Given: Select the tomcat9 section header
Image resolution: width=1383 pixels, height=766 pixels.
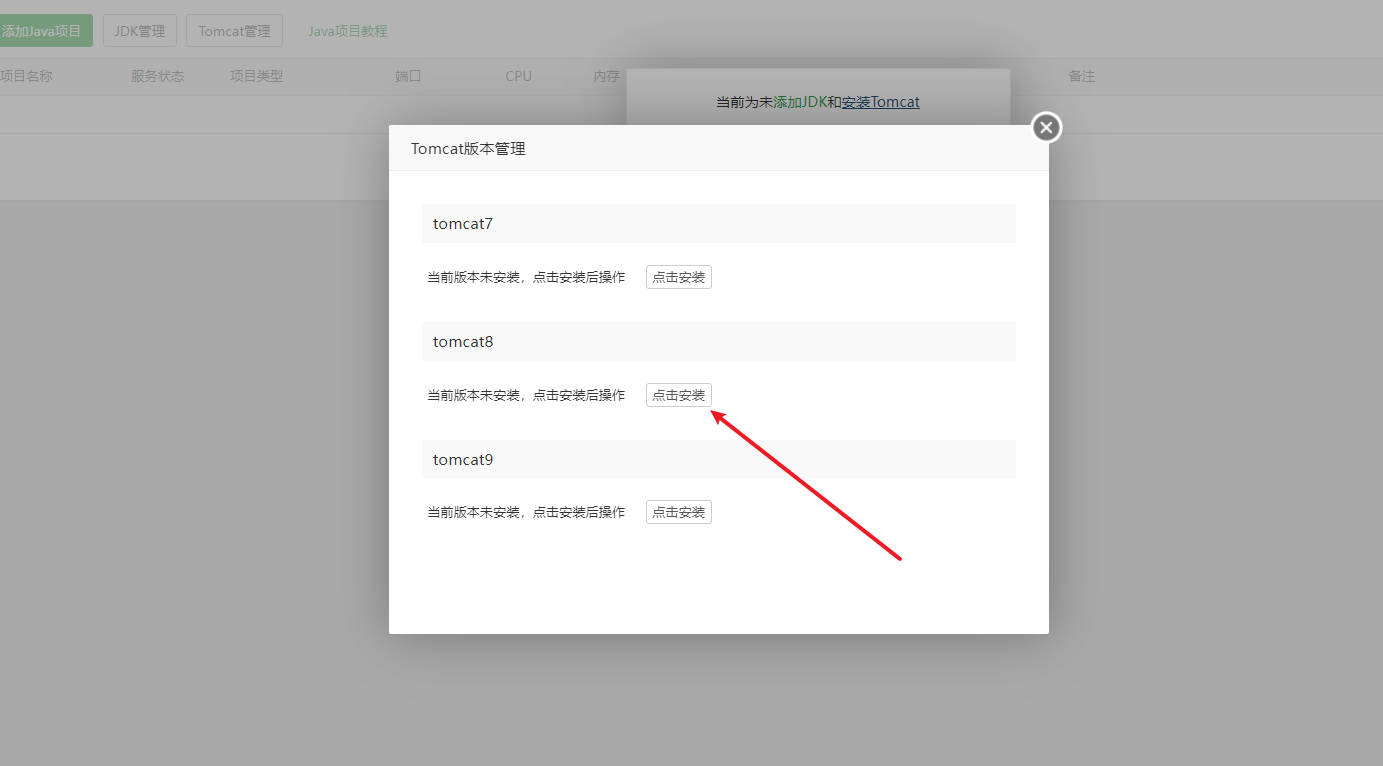Looking at the screenshot, I should coord(719,459).
